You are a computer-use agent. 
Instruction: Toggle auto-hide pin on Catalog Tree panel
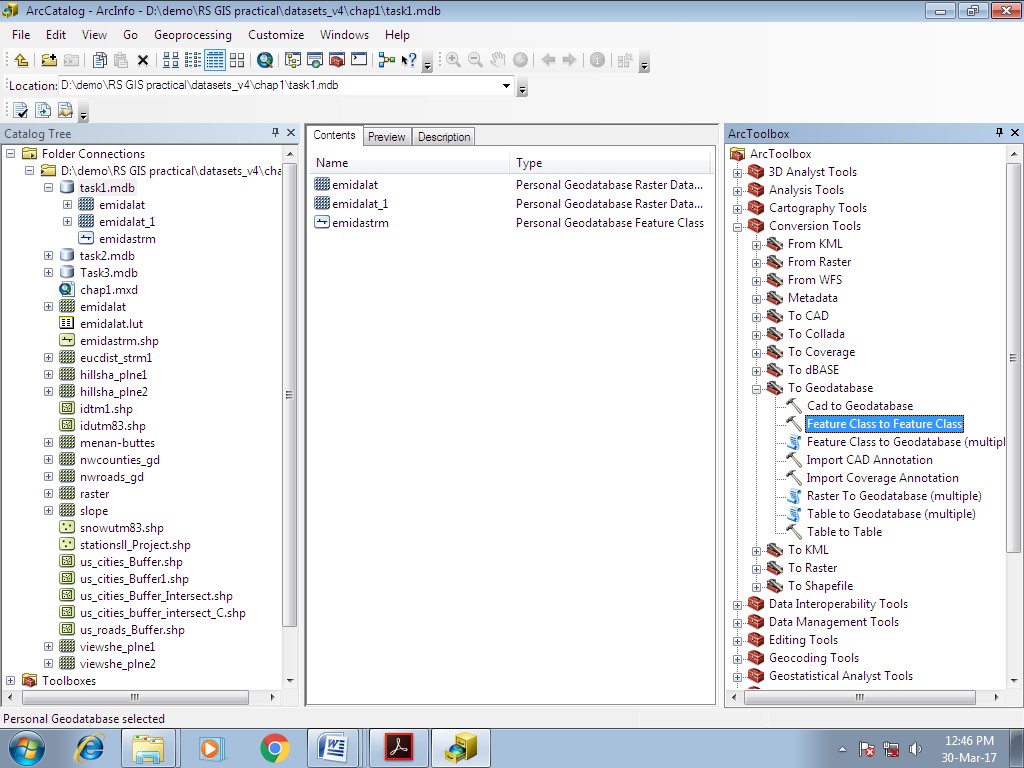276,133
